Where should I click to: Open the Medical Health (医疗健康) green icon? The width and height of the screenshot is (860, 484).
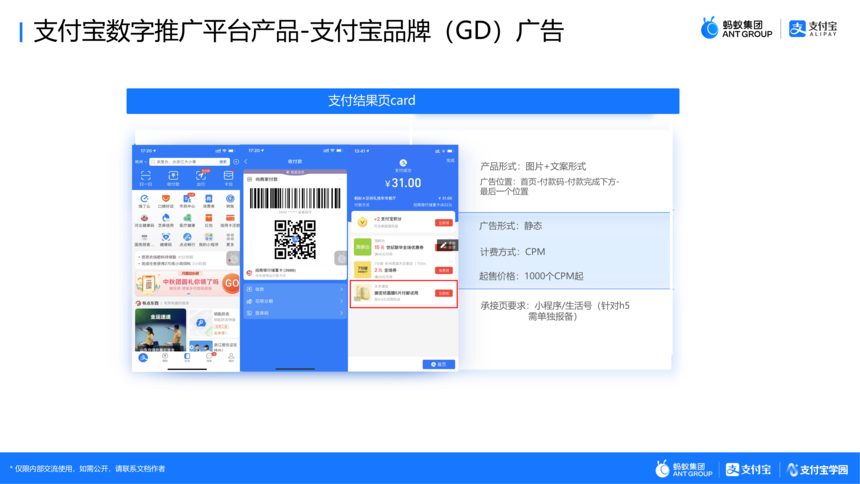(x=187, y=218)
